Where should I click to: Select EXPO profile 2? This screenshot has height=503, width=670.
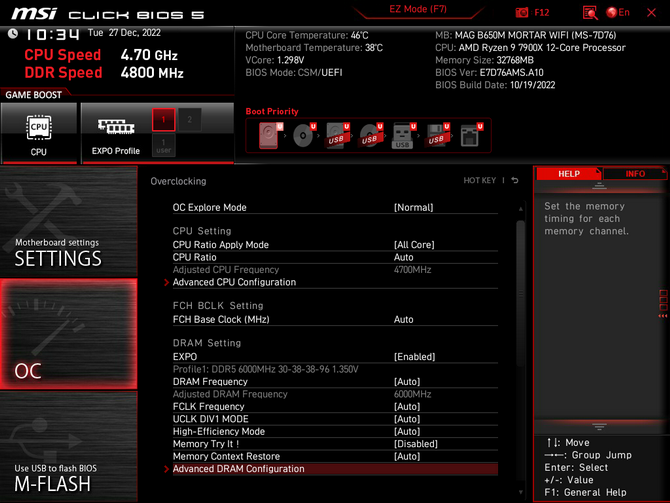189,120
